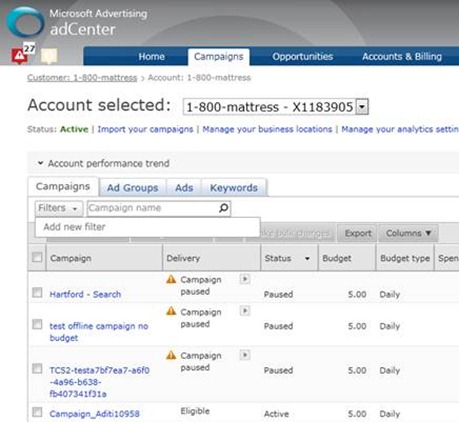
Task: Open the Columns dropdown button
Action: point(408,233)
